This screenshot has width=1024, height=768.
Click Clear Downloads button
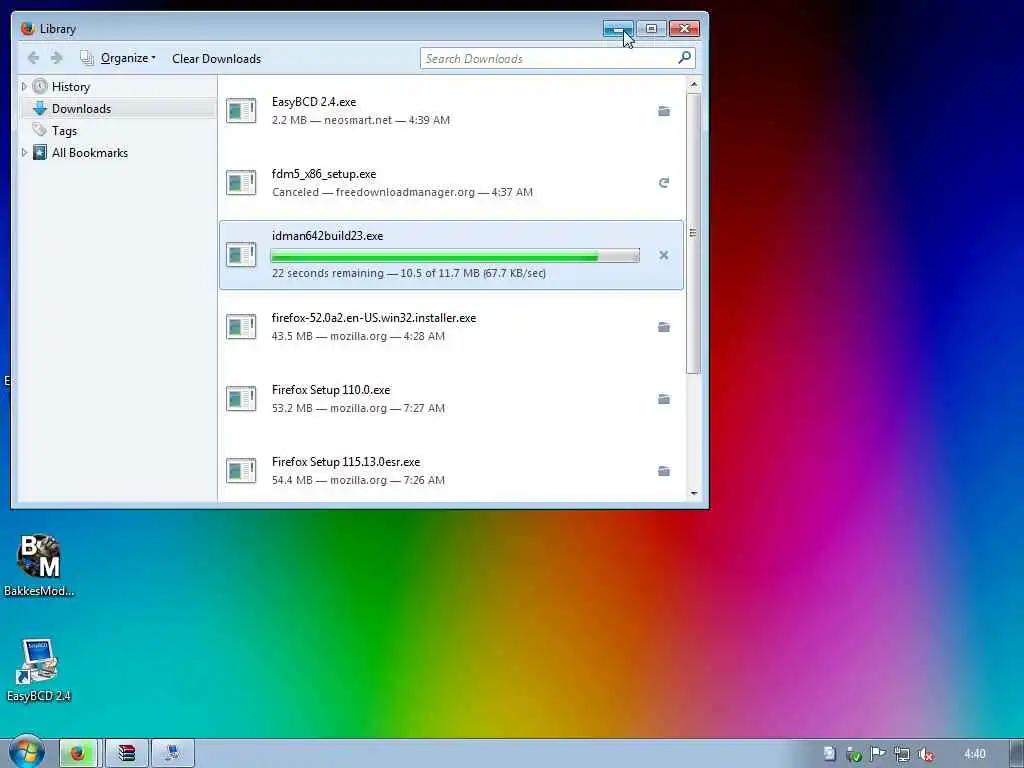tap(216, 58)
